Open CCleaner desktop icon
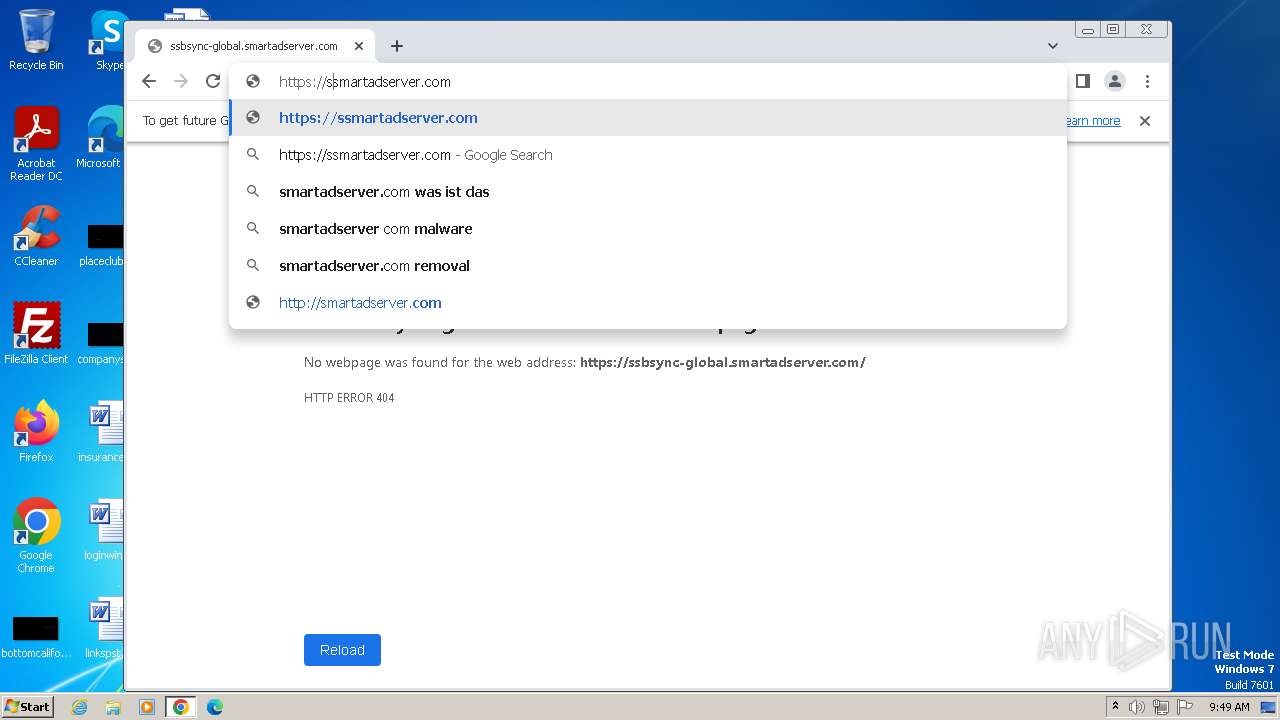The width and height of the screenshot is (1280, 720). pos(36,236)
